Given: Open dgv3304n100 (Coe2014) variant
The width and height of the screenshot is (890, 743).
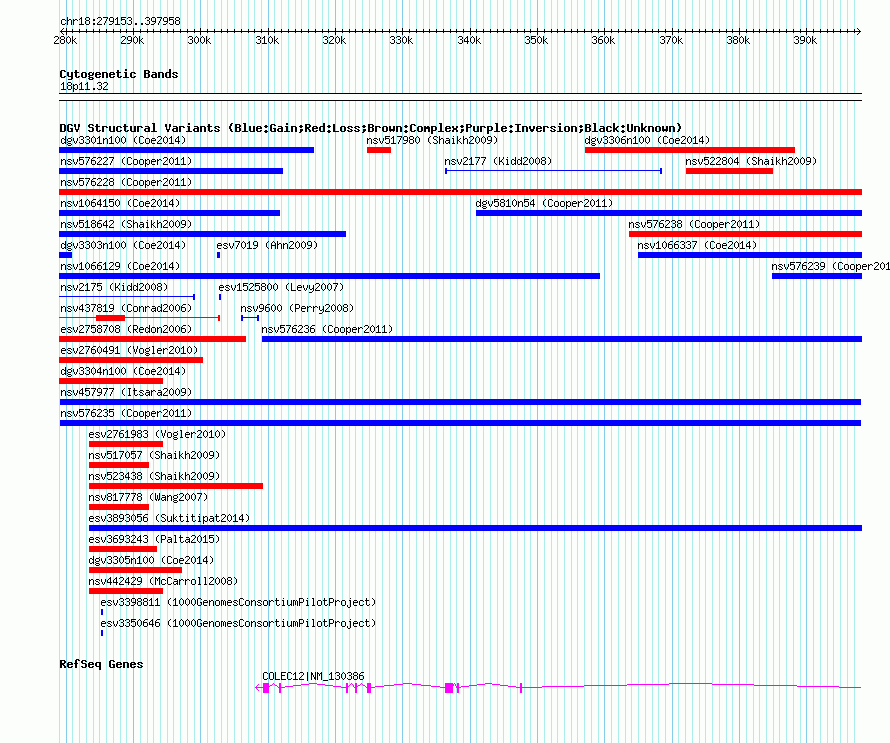Looking at the screenshot, I should pos(111,381).
